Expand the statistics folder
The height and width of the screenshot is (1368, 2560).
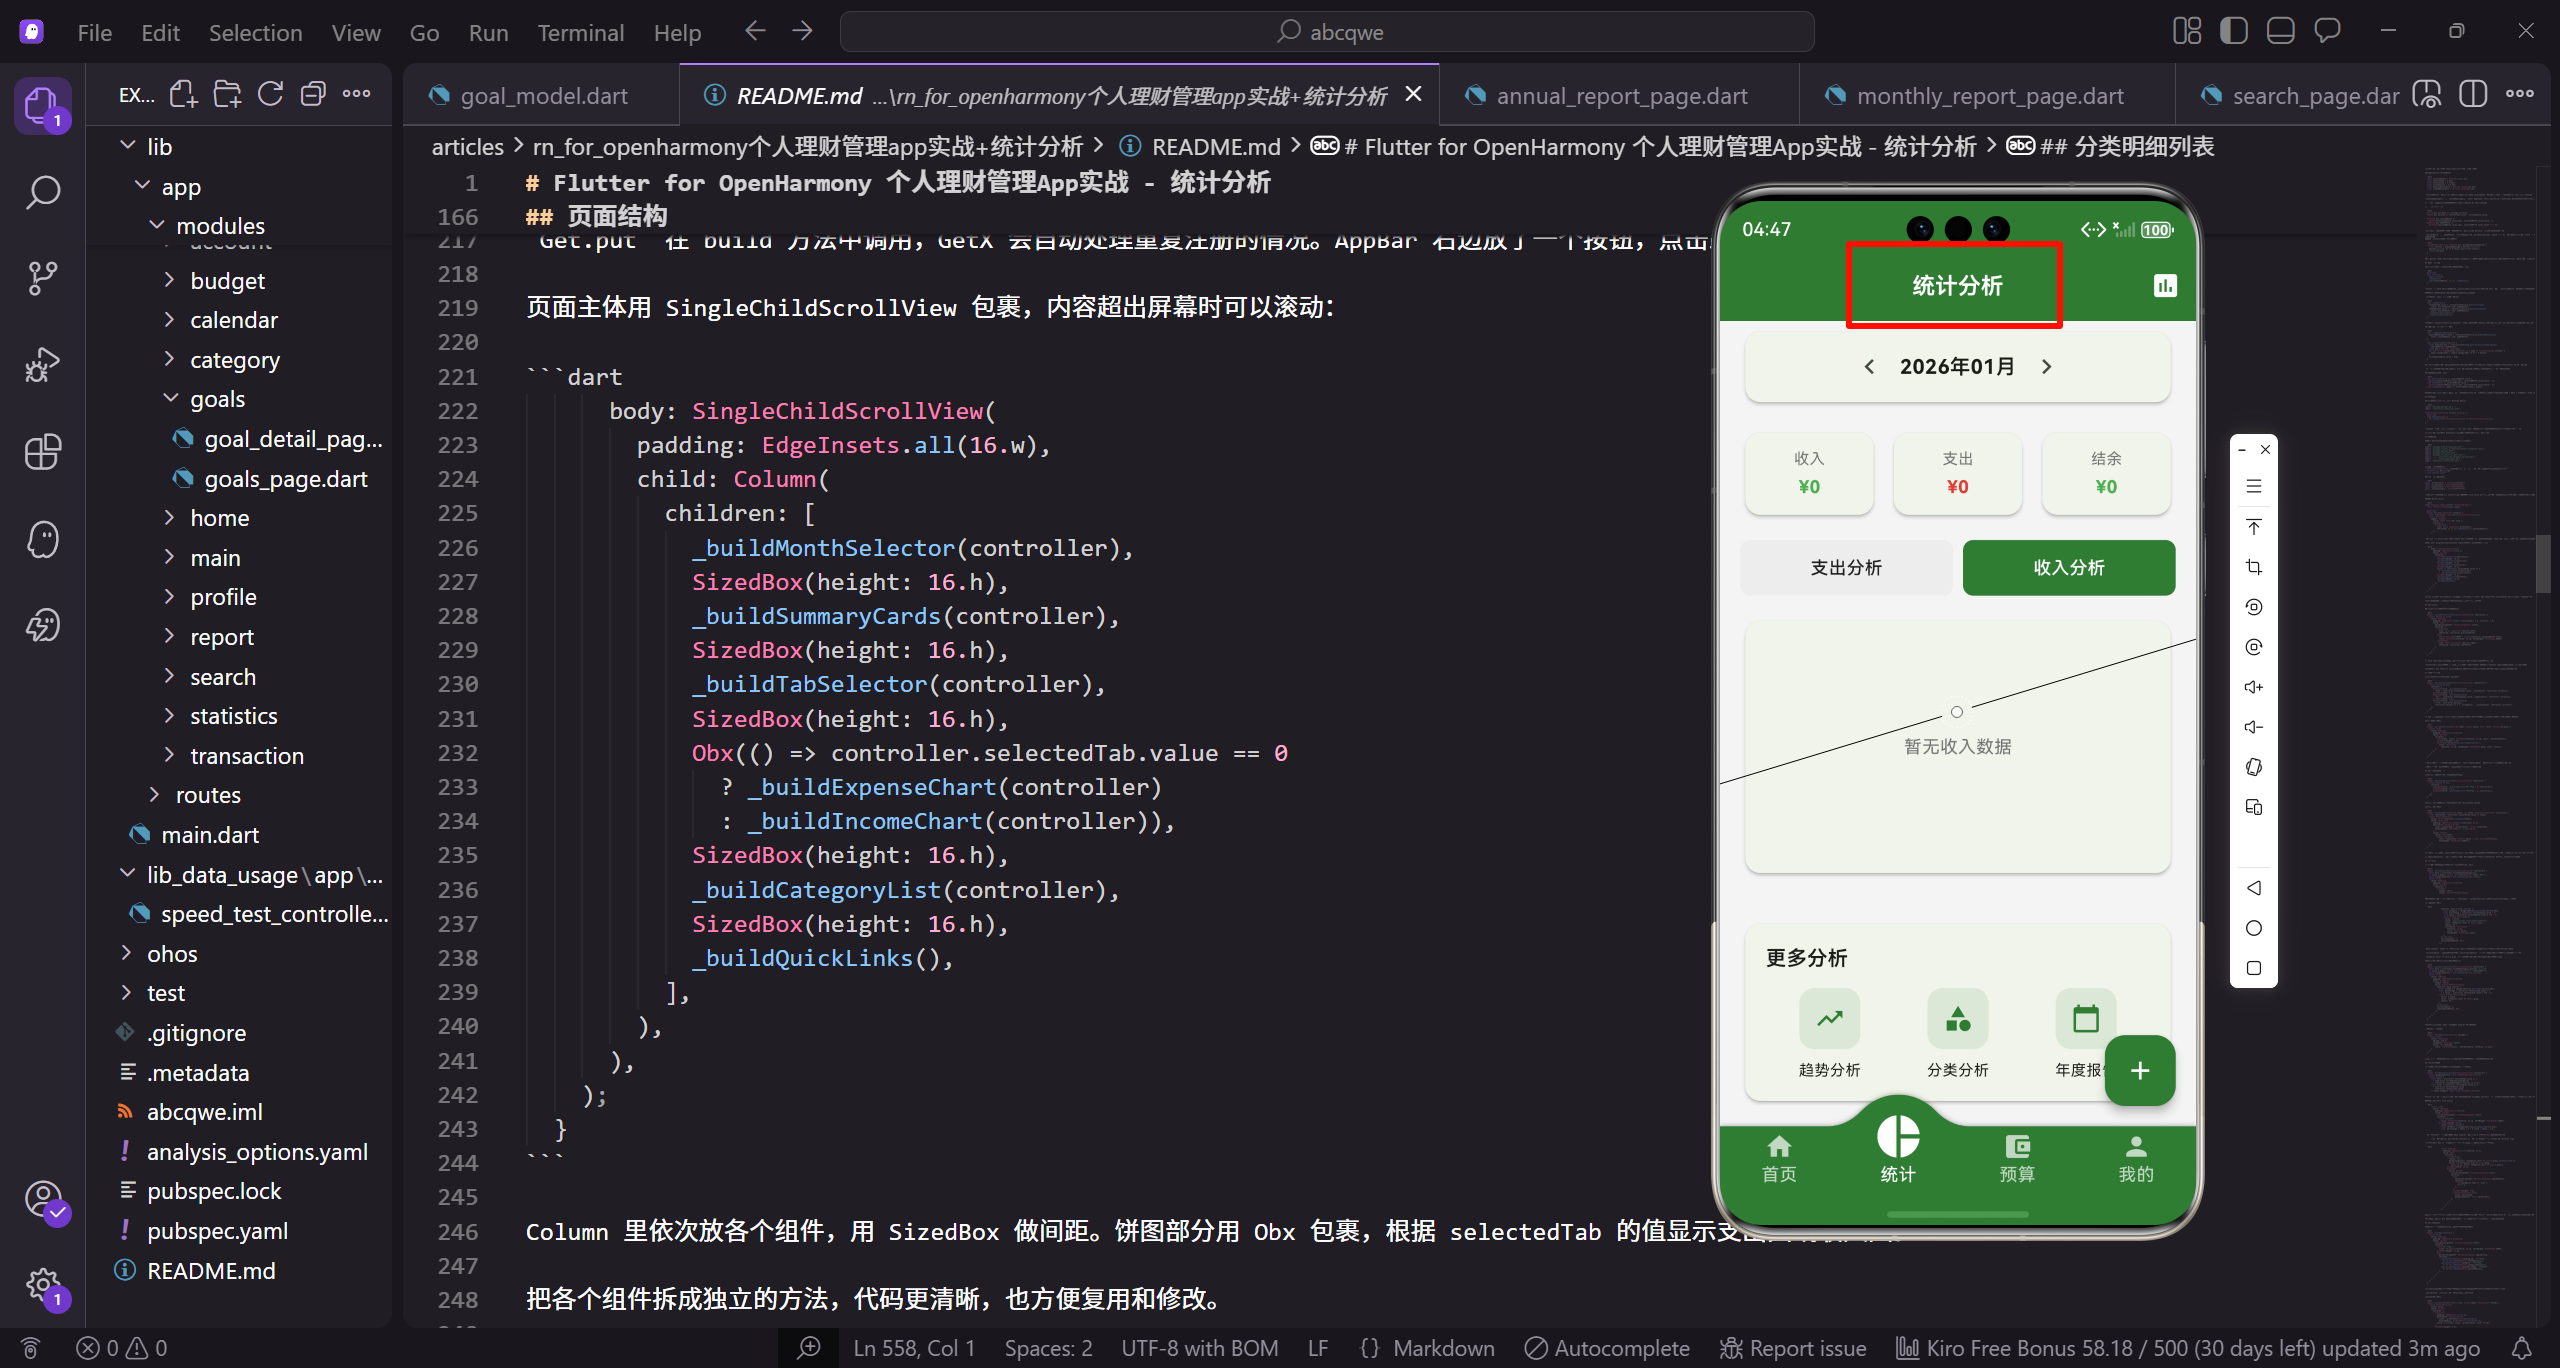pos(234,715)
